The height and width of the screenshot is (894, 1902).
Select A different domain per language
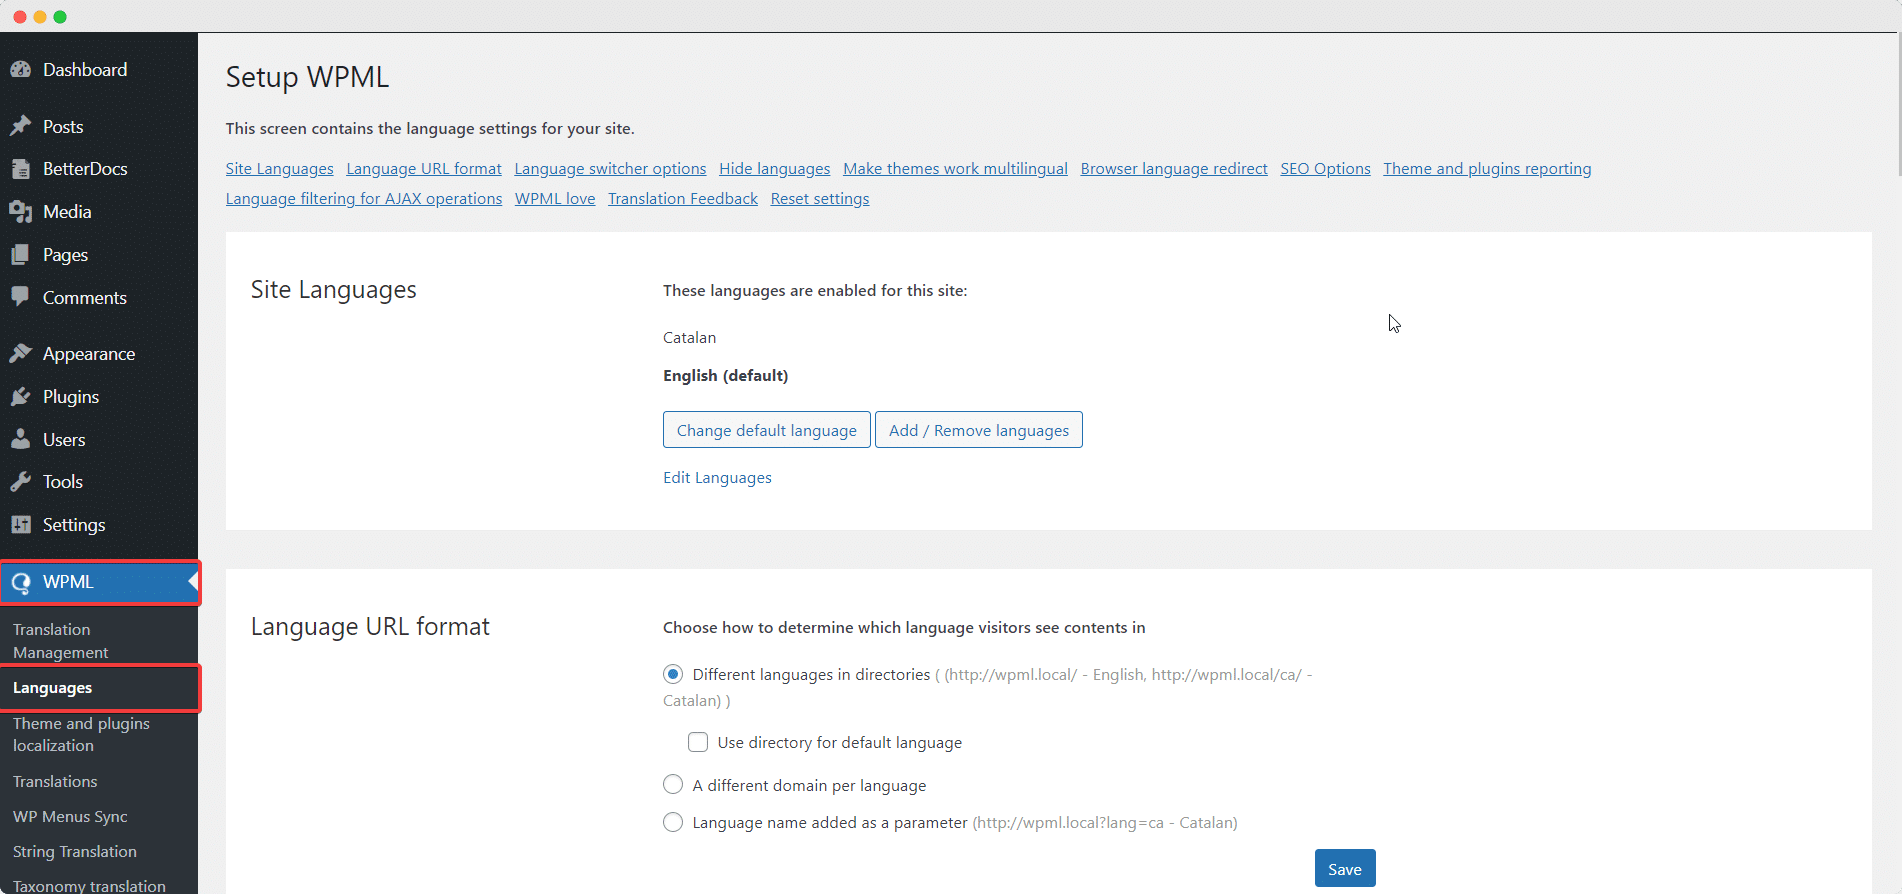pyautogui.click(x=673, y=785)
